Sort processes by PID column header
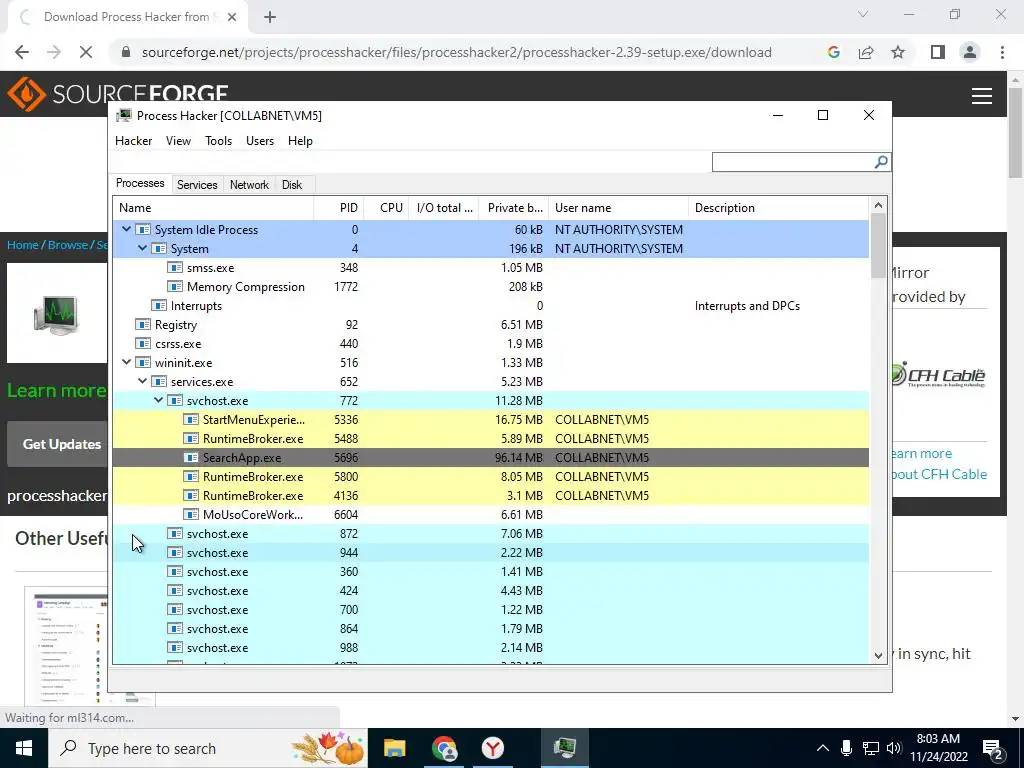1024x768 pixels. 339,208
